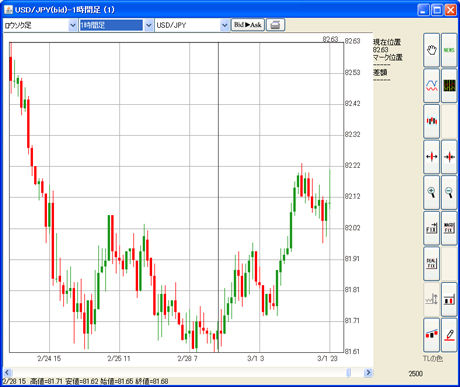The image size is (460, 387).
Task: Open the NEWS panel button
Action: pyautogui.click(x=449, y=50)
